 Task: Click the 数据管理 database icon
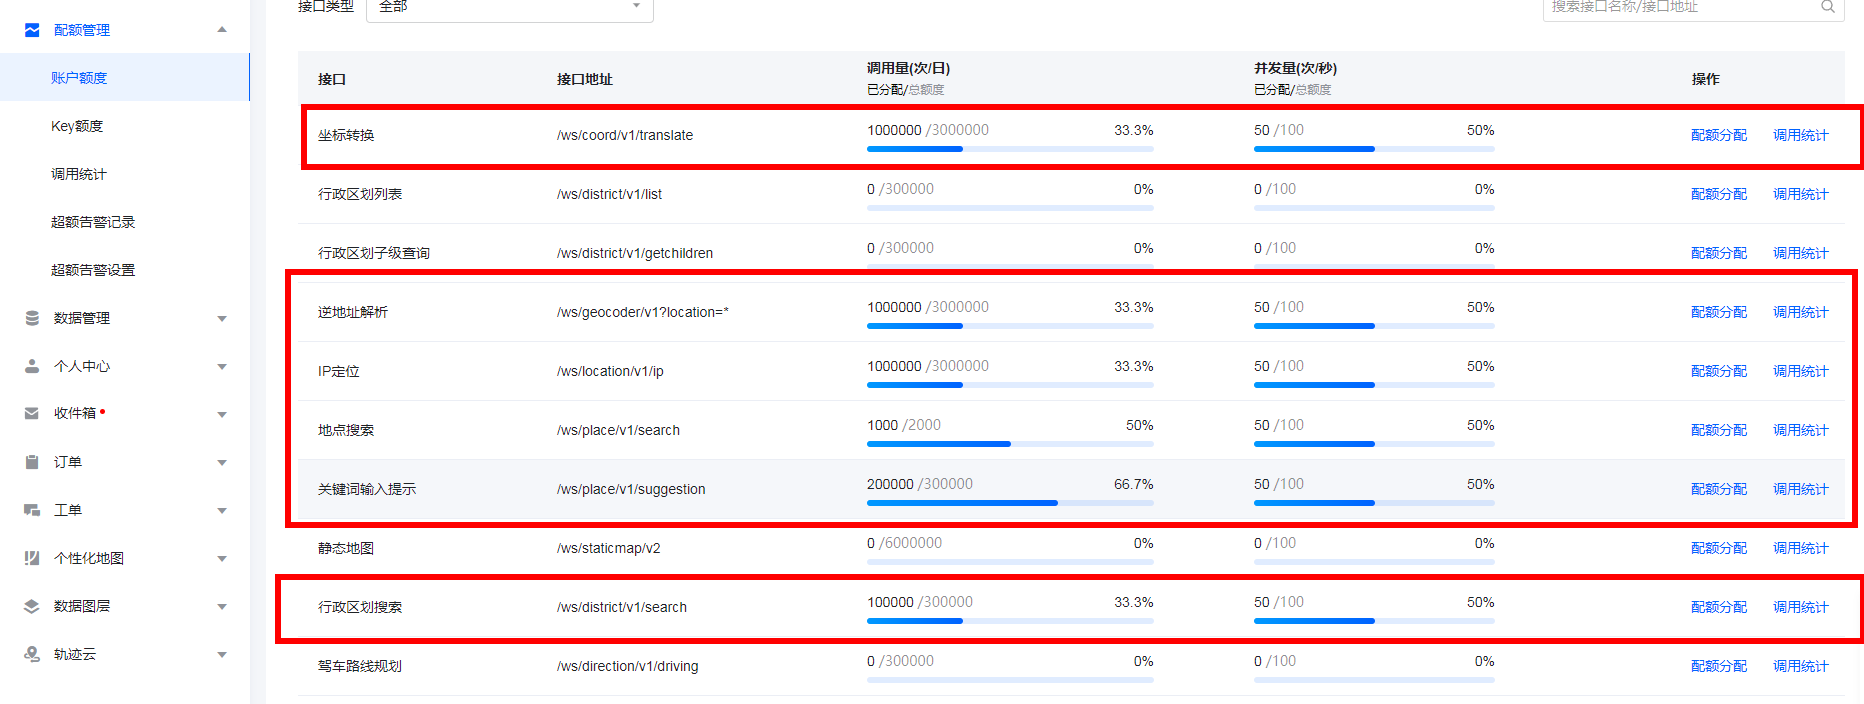(32, 318)
